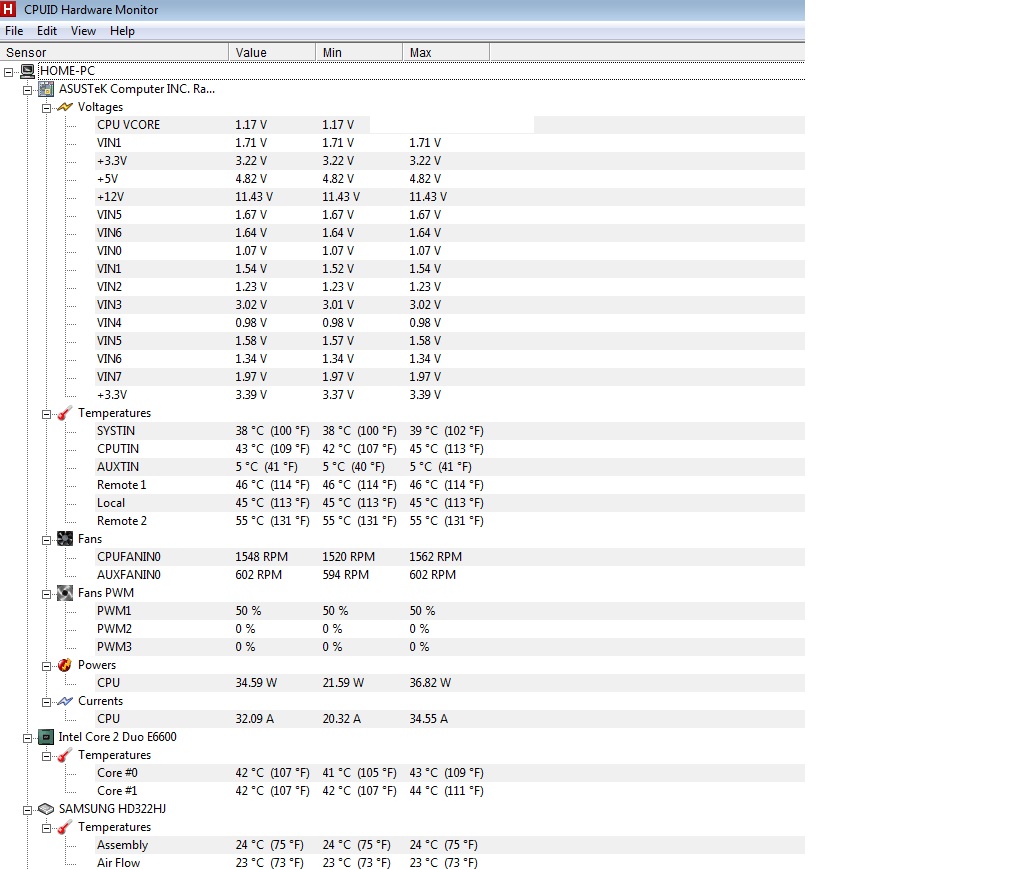This screenshot has height=870, width=1024.
Task: Select the Assembly temperature row
Action: (x=449, y=845)
